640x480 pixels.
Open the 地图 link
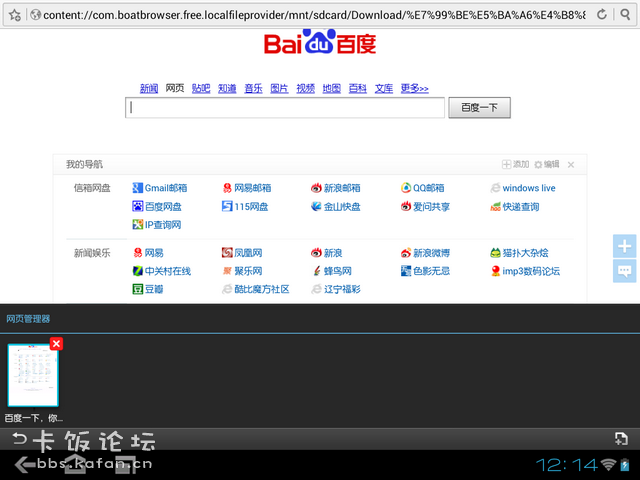pyautogui.click(x=332, y=88)
